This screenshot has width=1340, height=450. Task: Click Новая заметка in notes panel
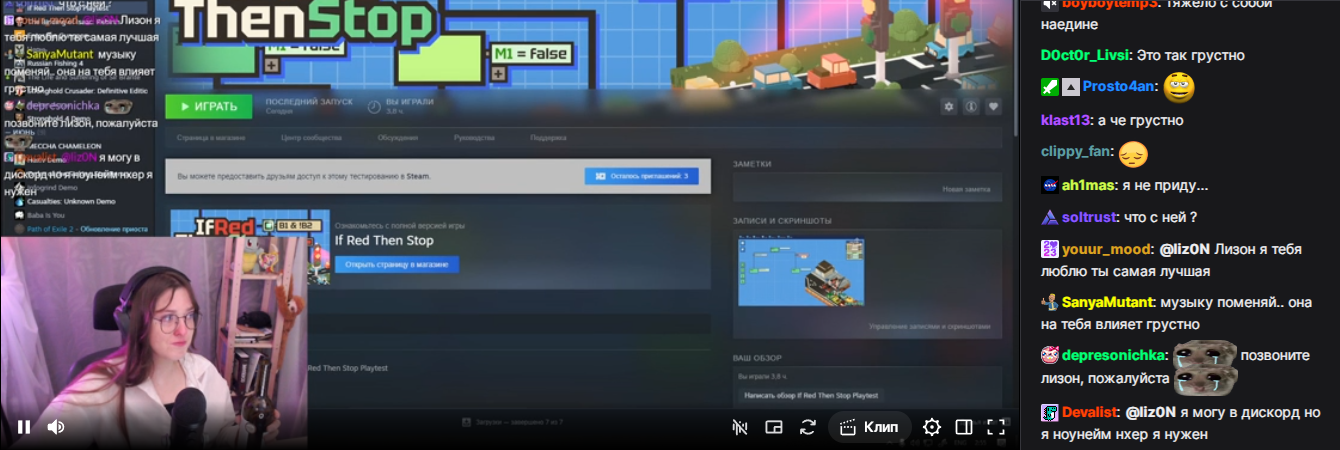966,189
